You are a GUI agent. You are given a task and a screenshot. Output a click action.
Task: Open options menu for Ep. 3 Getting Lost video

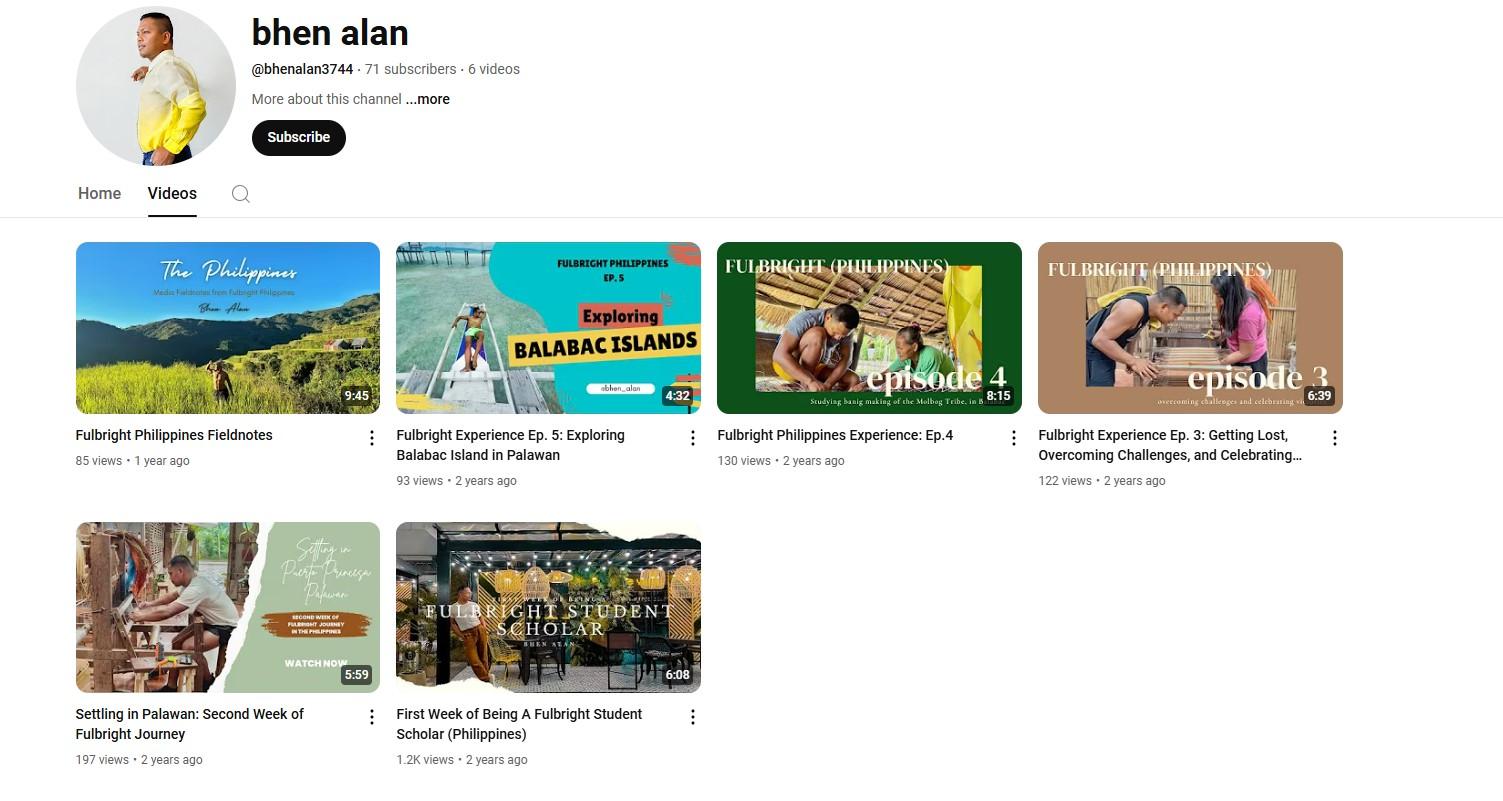click(1335, 438)
